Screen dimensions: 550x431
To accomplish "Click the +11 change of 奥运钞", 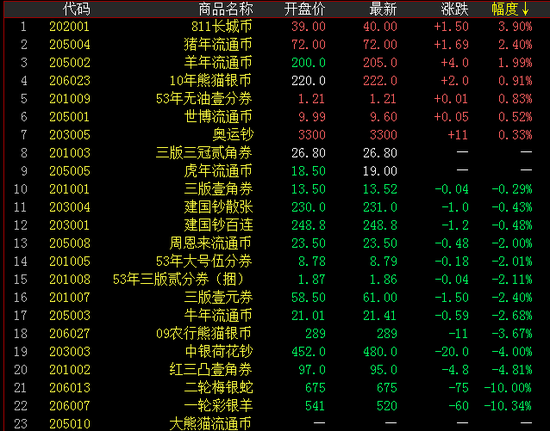I will click(457, 135).
